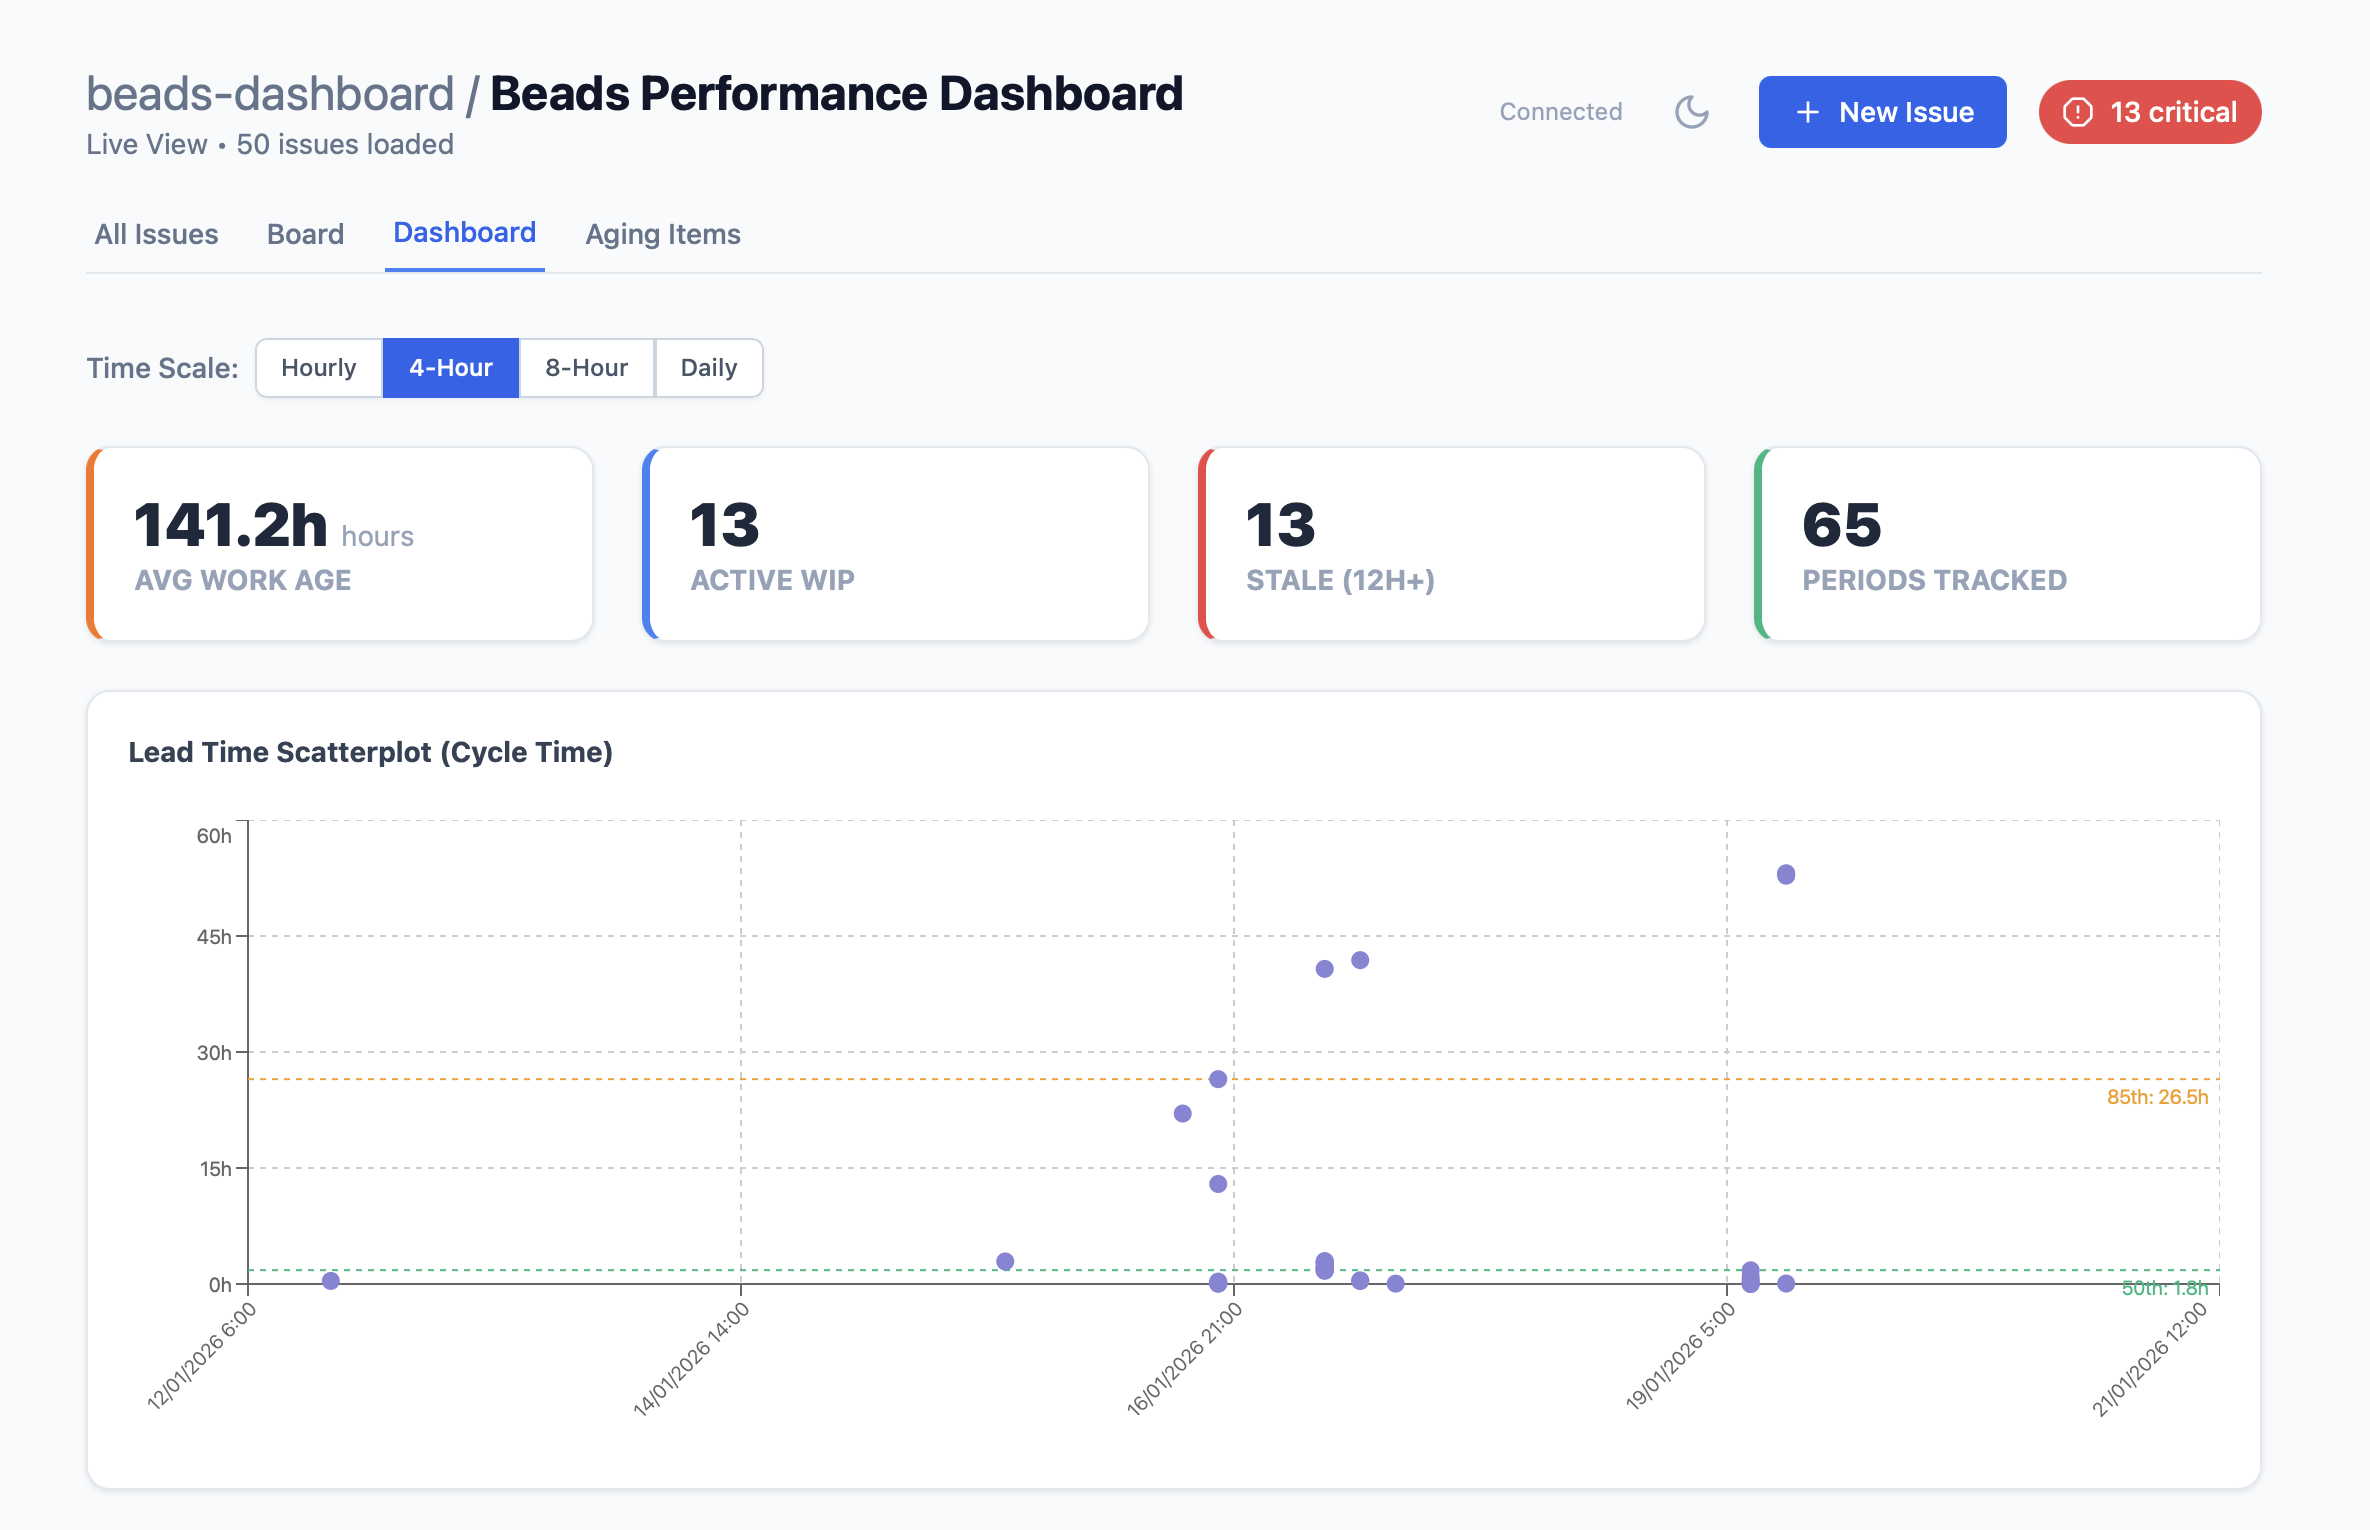Open the Stale (12H+) stat card

point(1452,544)
